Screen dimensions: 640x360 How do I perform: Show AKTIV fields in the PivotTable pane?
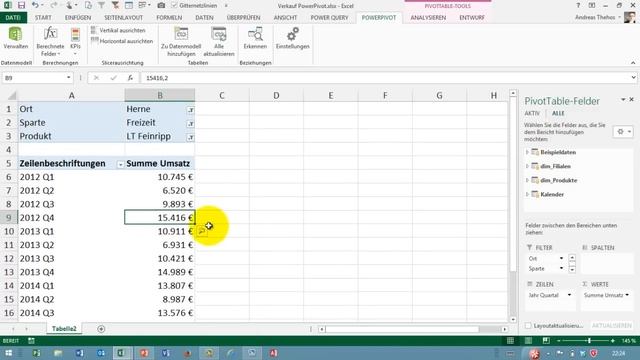[x=532, y=113]
